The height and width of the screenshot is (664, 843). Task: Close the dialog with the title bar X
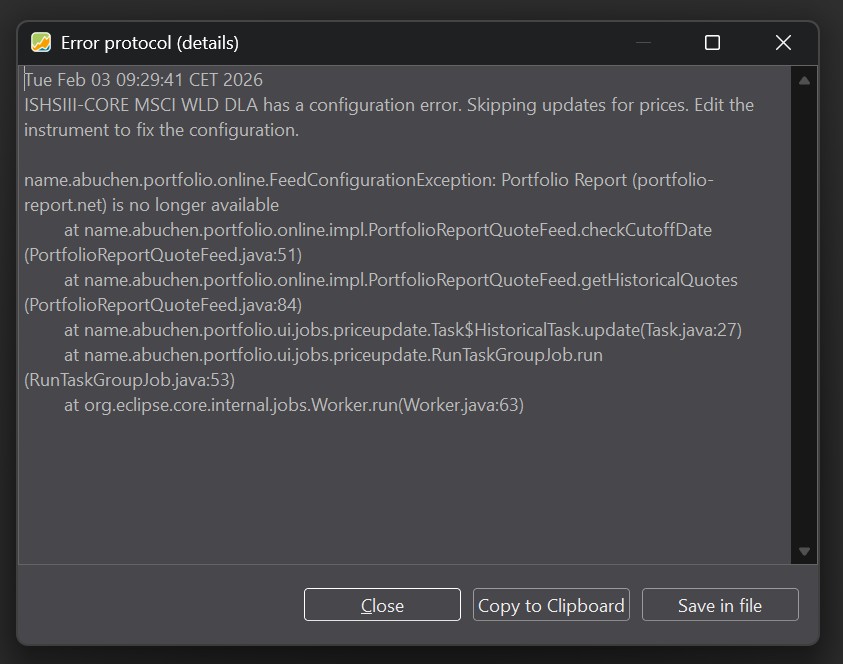pyautogui.click(x=783, y=42)
